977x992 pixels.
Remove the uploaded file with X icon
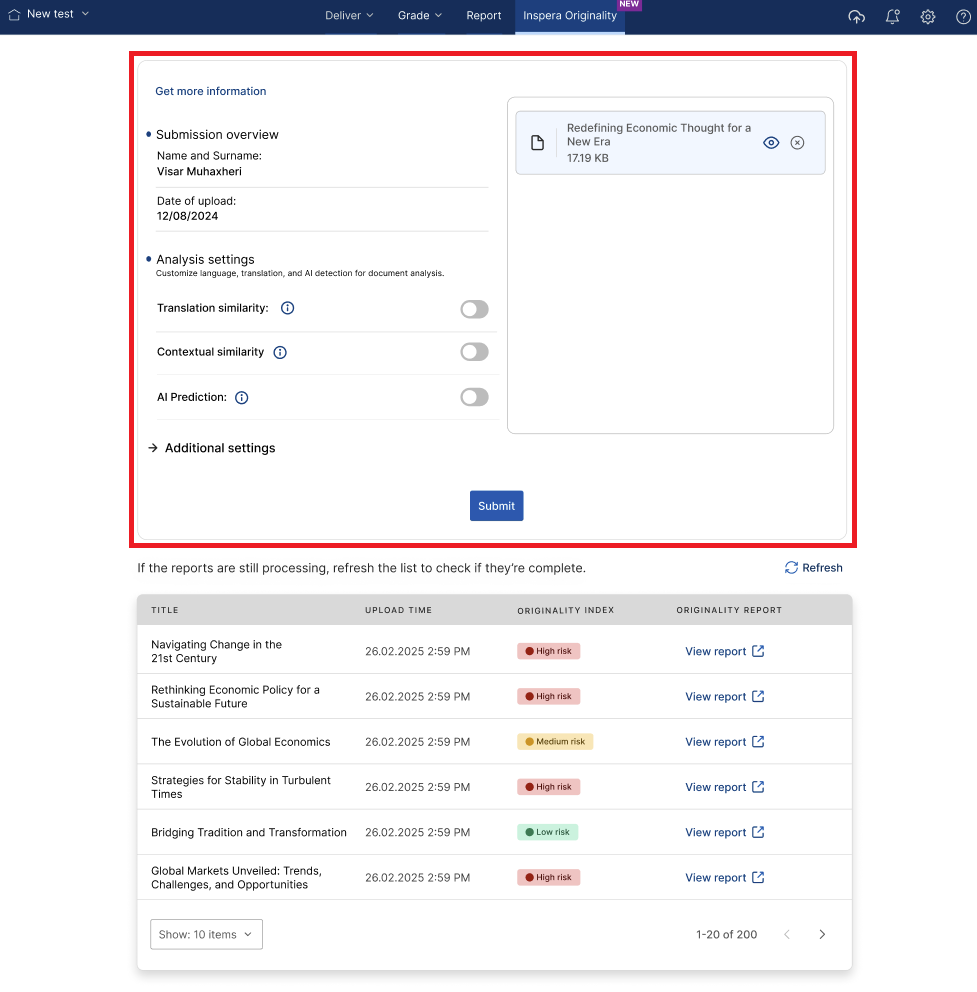tap(797, 142)
